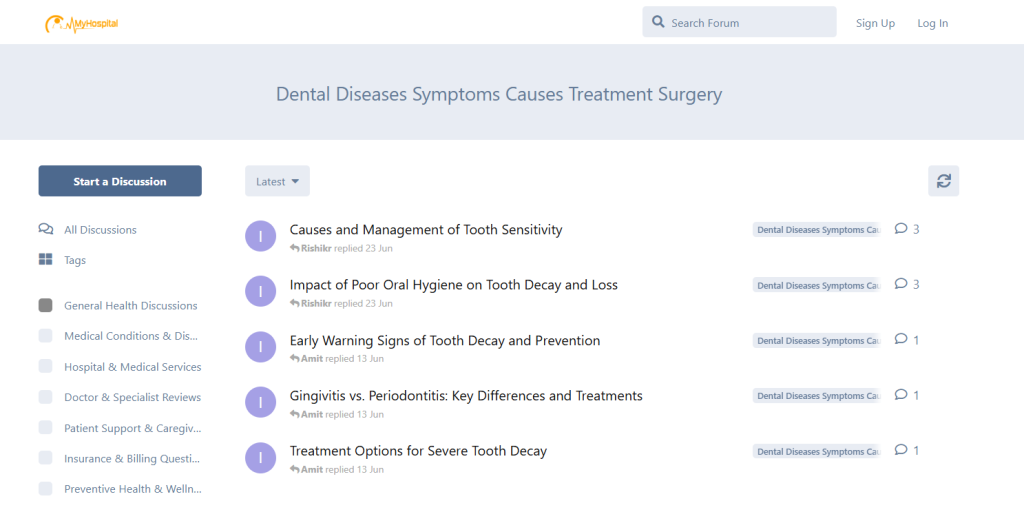
Task: Open the Latest sort dropdown
Action: (277, 181)
